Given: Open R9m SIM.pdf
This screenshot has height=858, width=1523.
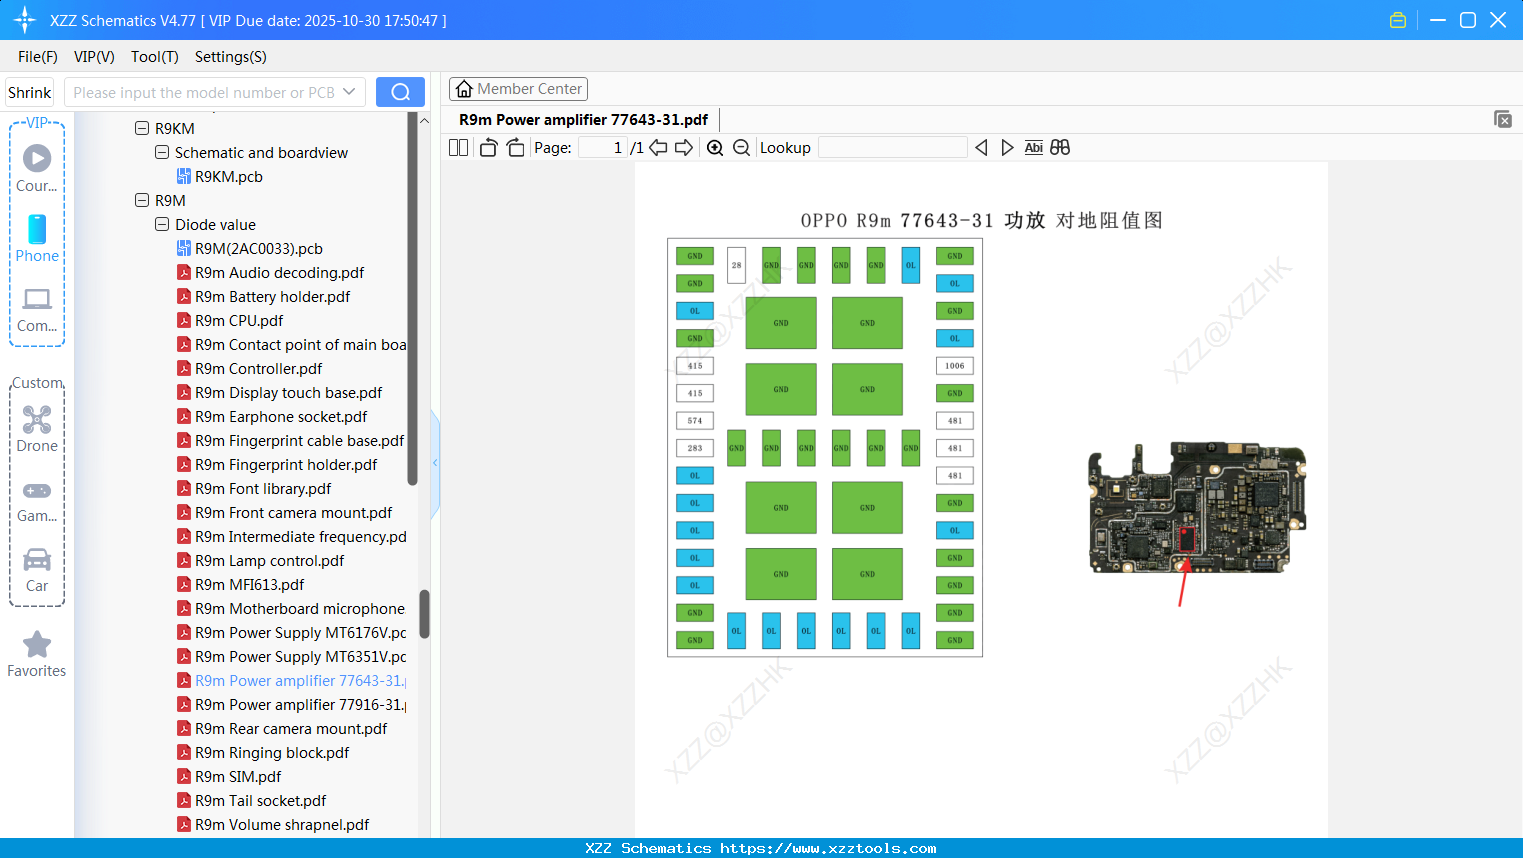Looking at the screenshot, I should click(229, 776).
